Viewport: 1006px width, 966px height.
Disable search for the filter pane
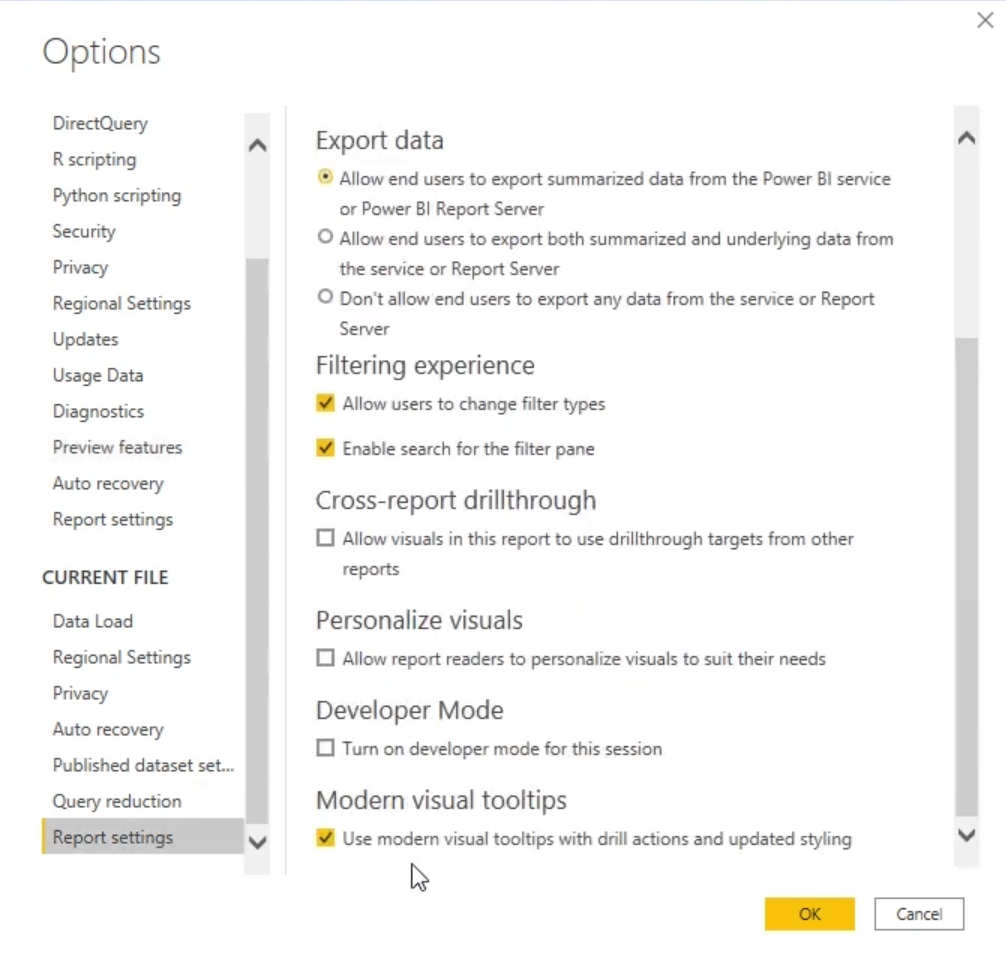[x=325, y=448]
